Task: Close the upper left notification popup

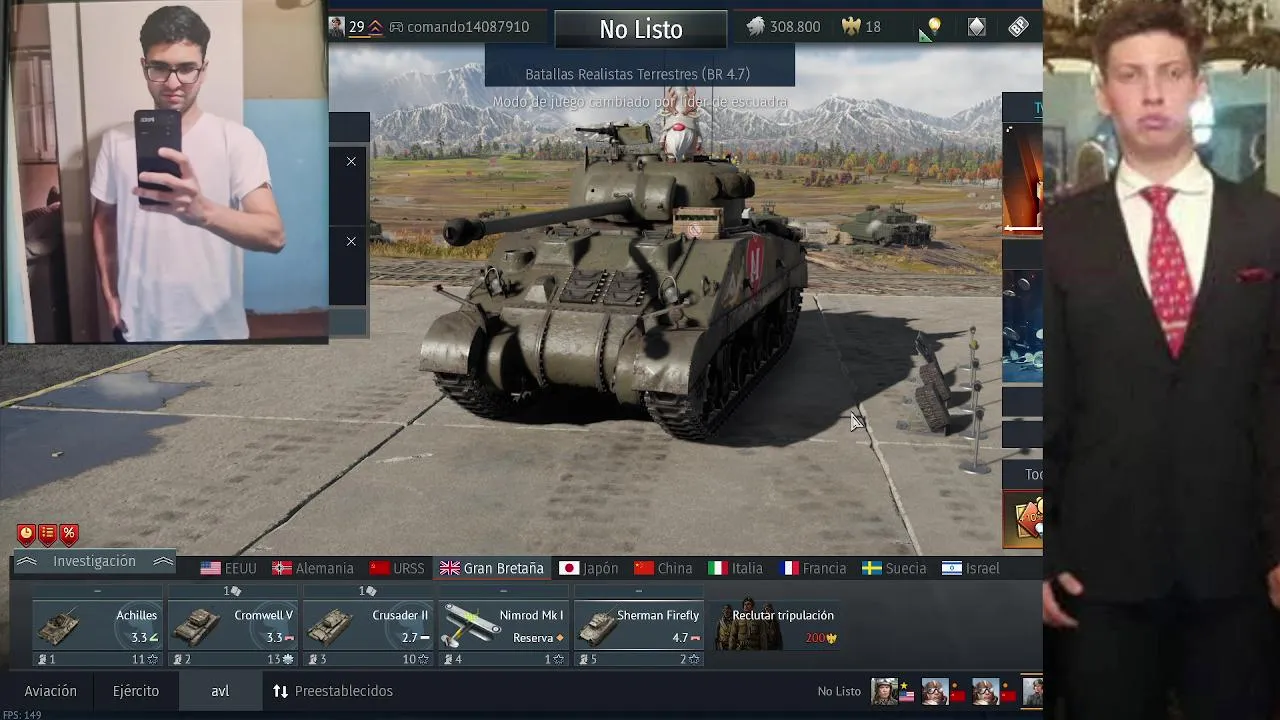Action: coord(351,161)
